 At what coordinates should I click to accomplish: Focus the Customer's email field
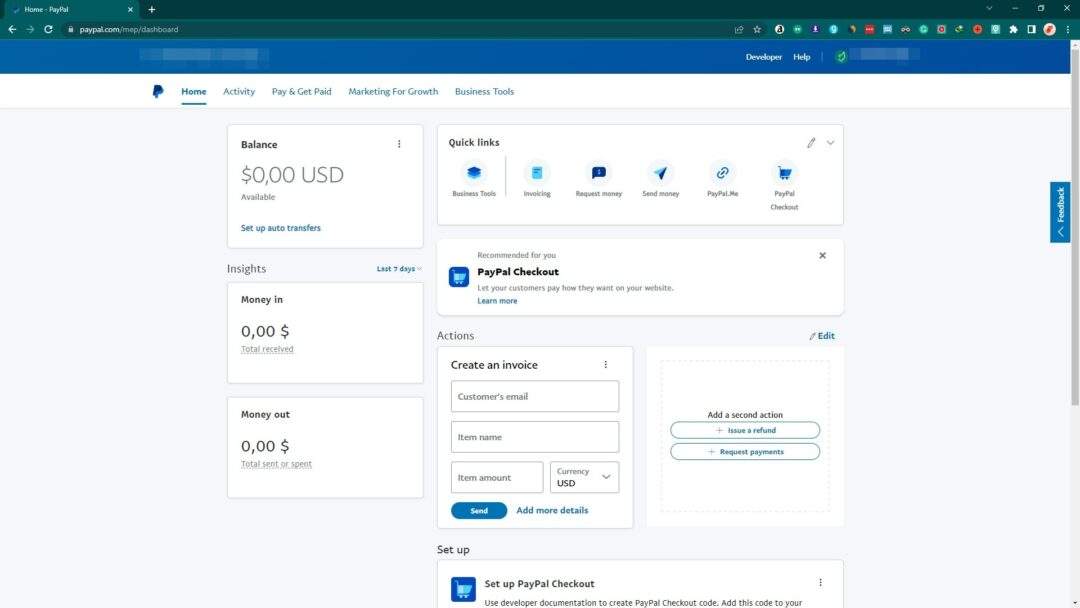pyautogui.click(x=534, y=397)
